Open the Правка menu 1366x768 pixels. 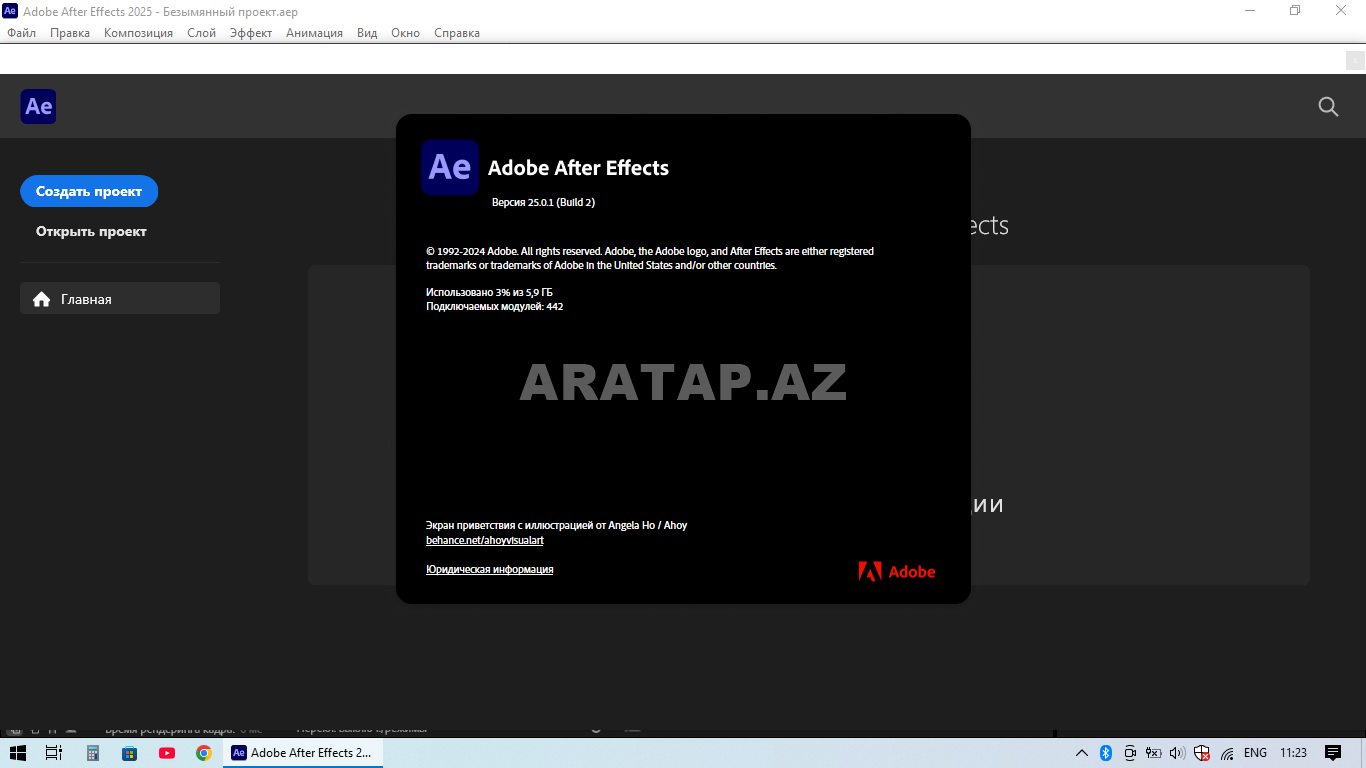[70, 33]
